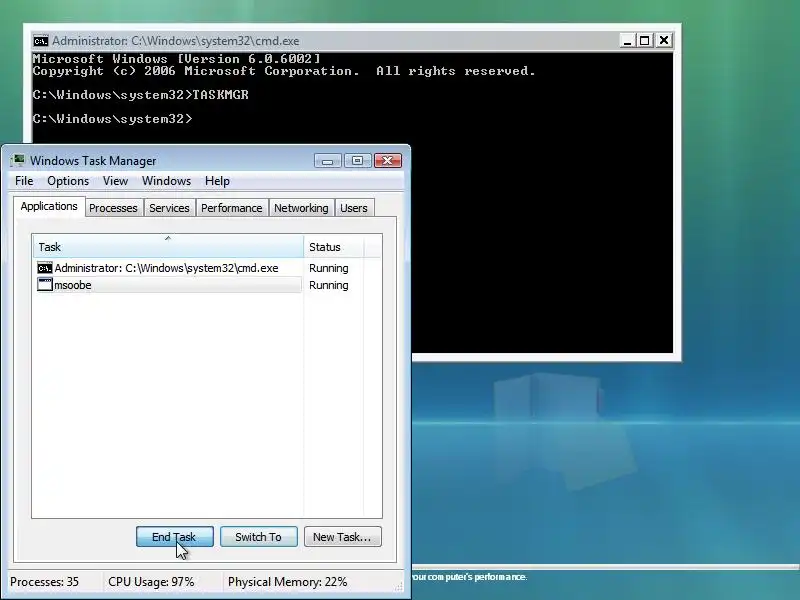
Task: Click the cmd.exe window title text
Action: pyautogui.click(x=176, y=41)
